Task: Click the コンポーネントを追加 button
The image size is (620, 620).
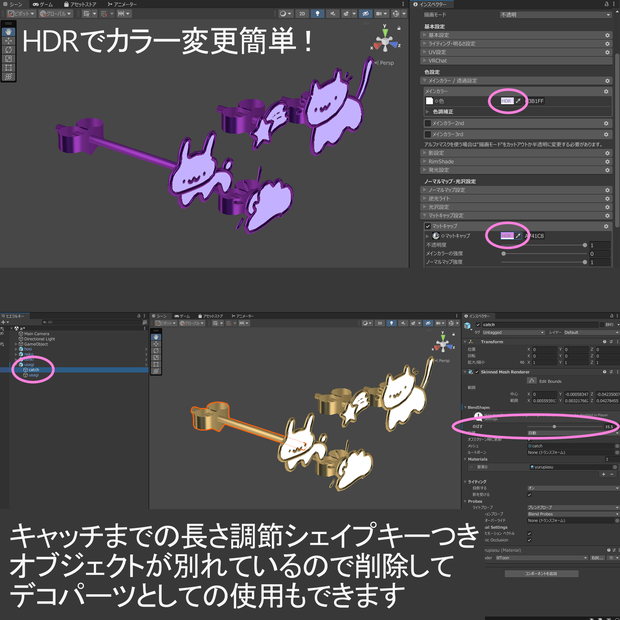Action: 541,573
